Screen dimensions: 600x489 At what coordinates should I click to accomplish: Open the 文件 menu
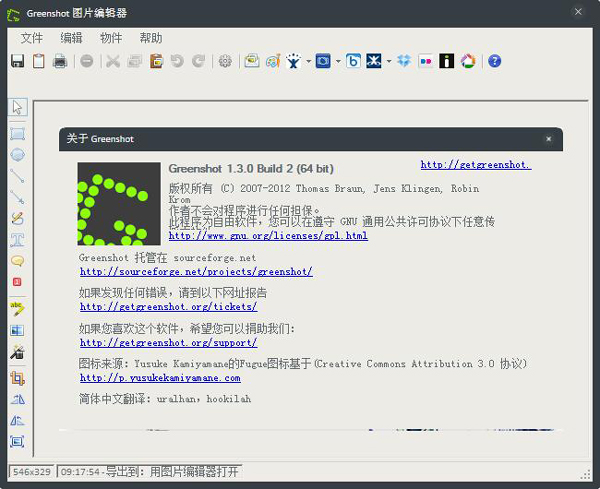click(x=32, y=38)
